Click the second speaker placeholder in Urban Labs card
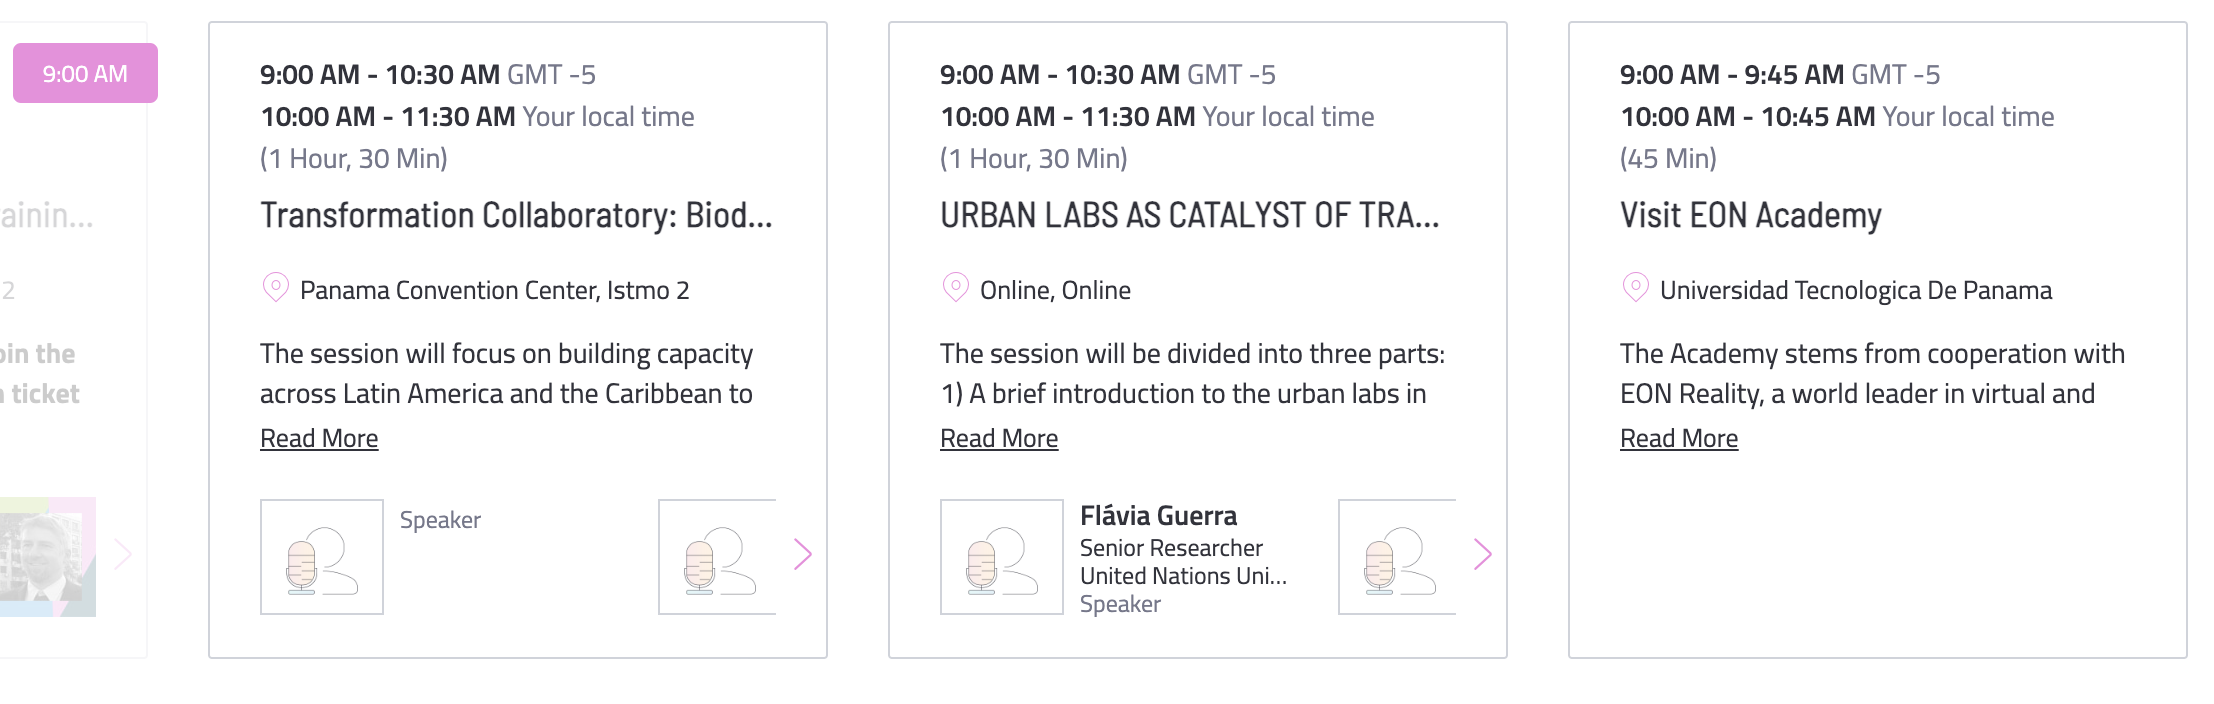 coord(1397,557)
